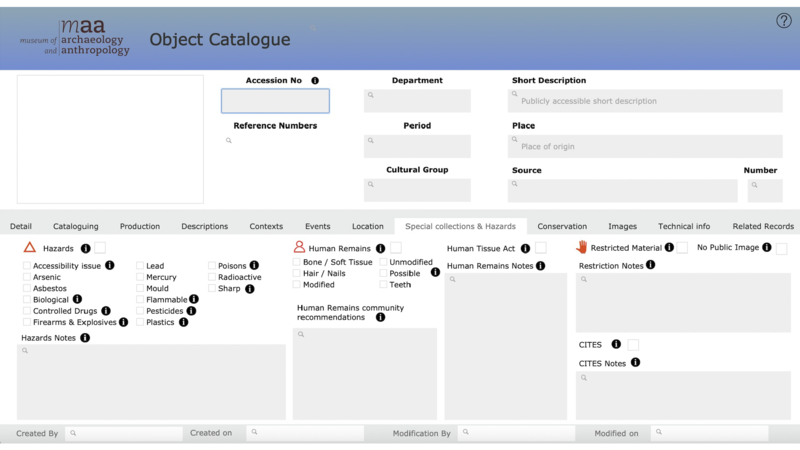Check the Arsenic hazard box

(x=27, y=277)
